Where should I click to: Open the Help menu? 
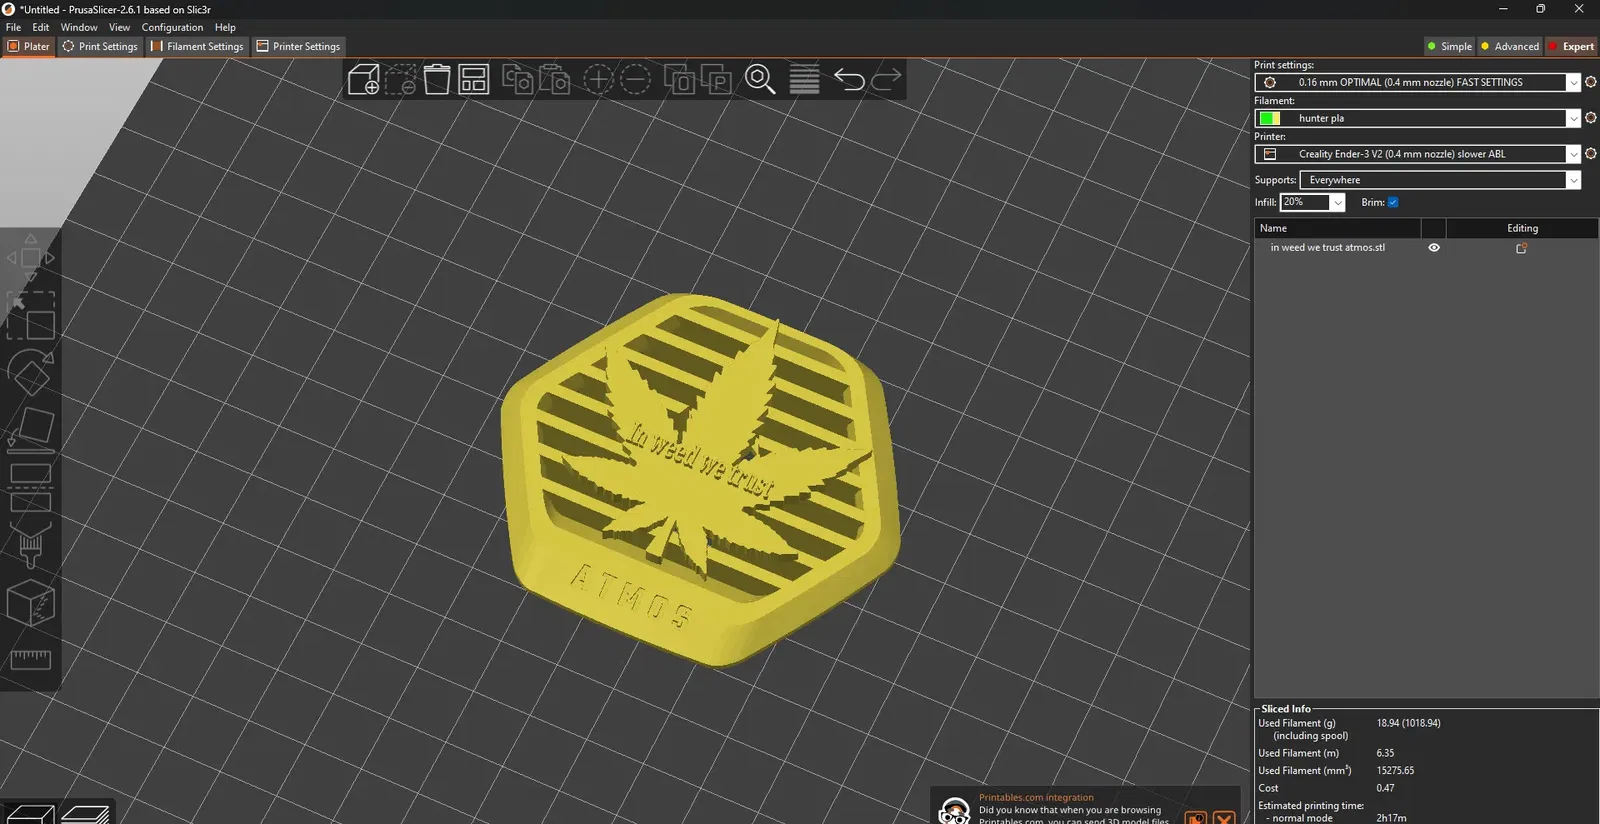(x=225, y=27)
